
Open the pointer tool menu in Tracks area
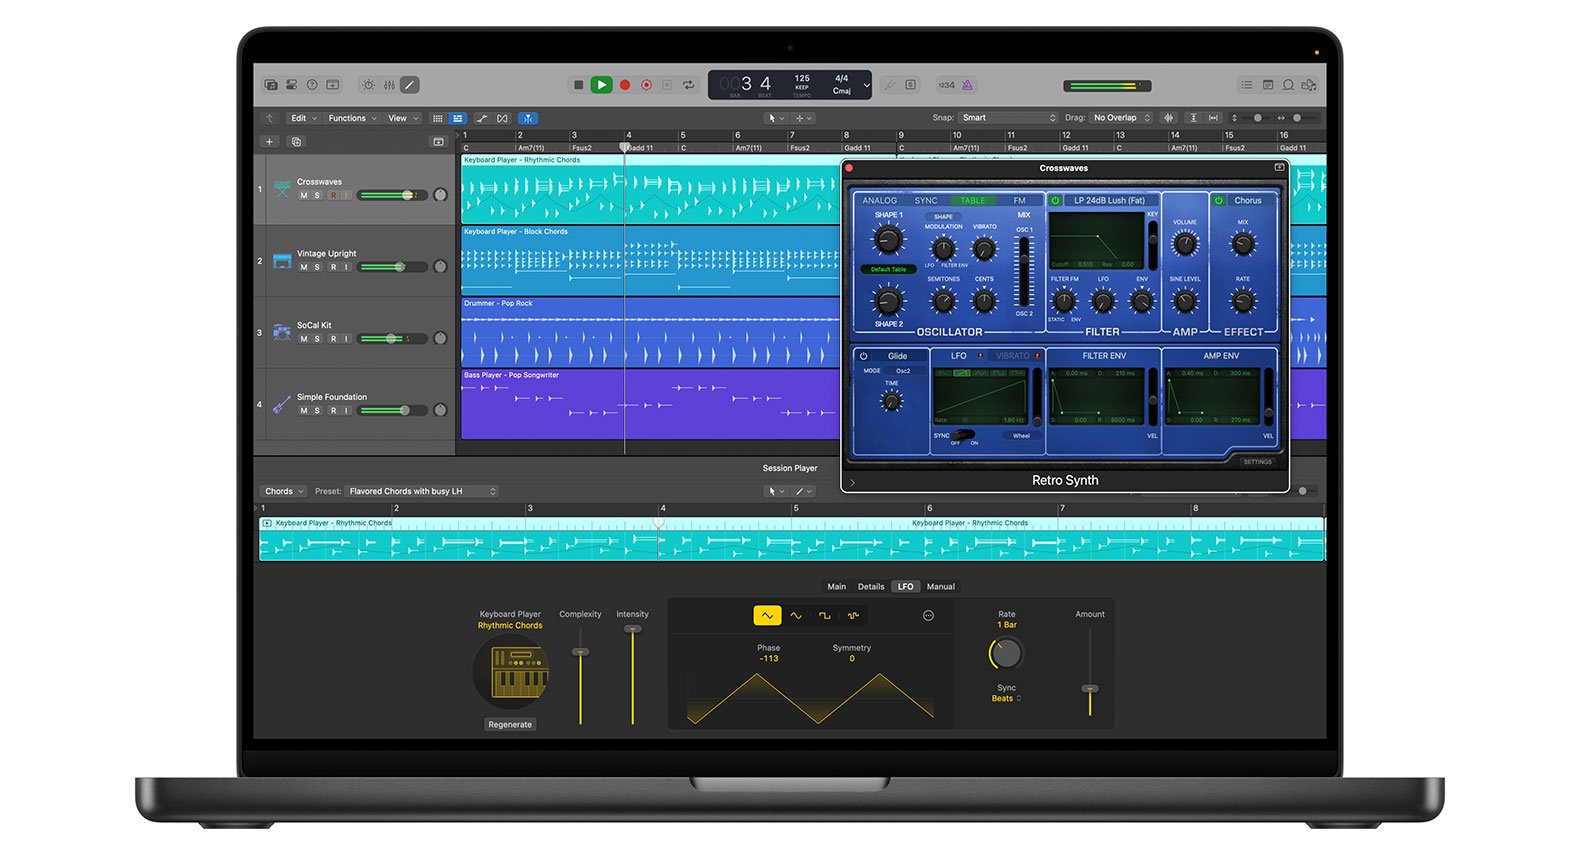coord(775,118)
